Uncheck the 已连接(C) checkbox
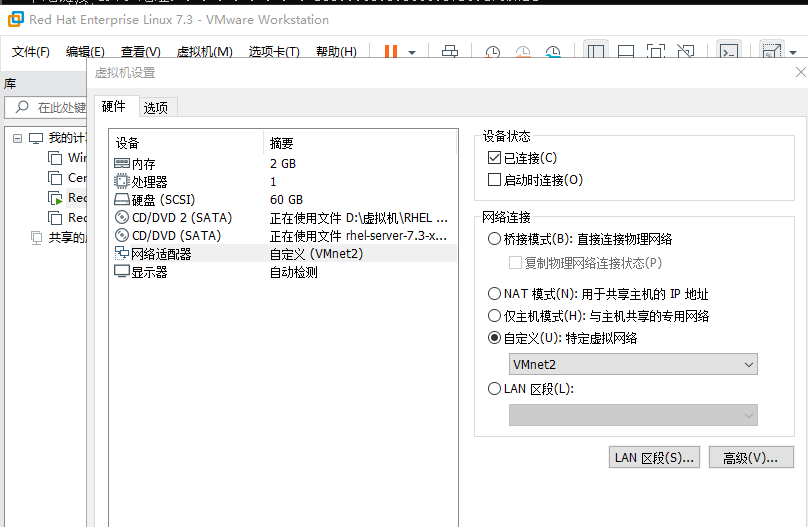The height and width of the screenshot is (527, 808). pyautogui.click(x=494, y=158)
